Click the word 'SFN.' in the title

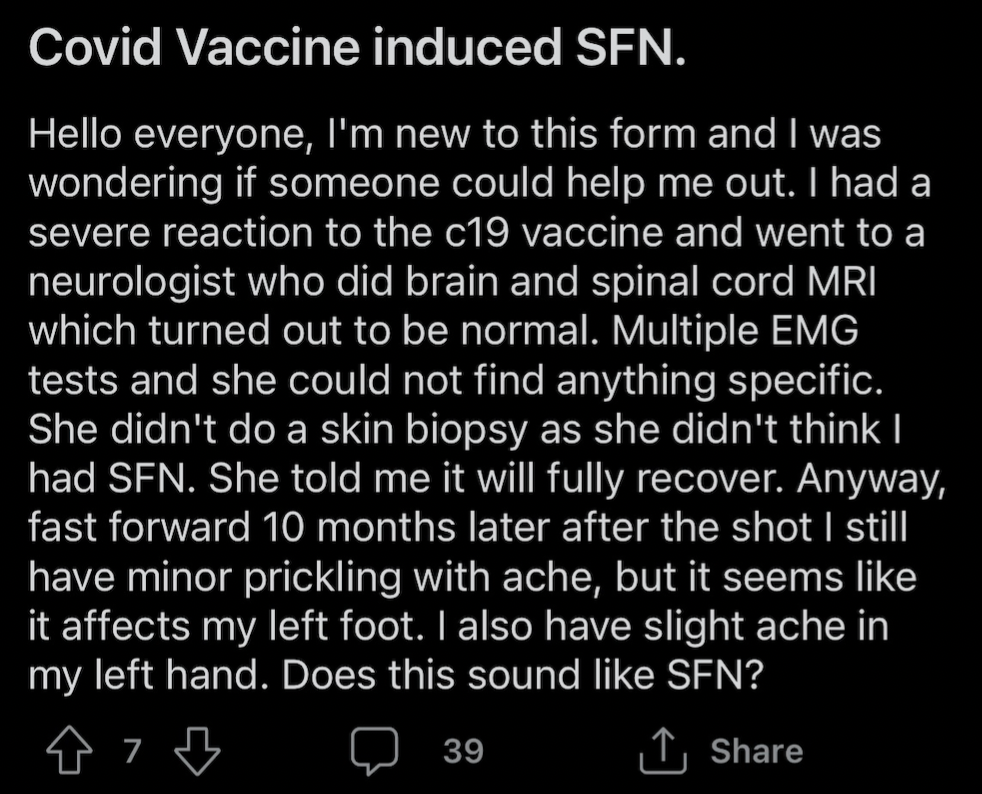tap(631, 48)
